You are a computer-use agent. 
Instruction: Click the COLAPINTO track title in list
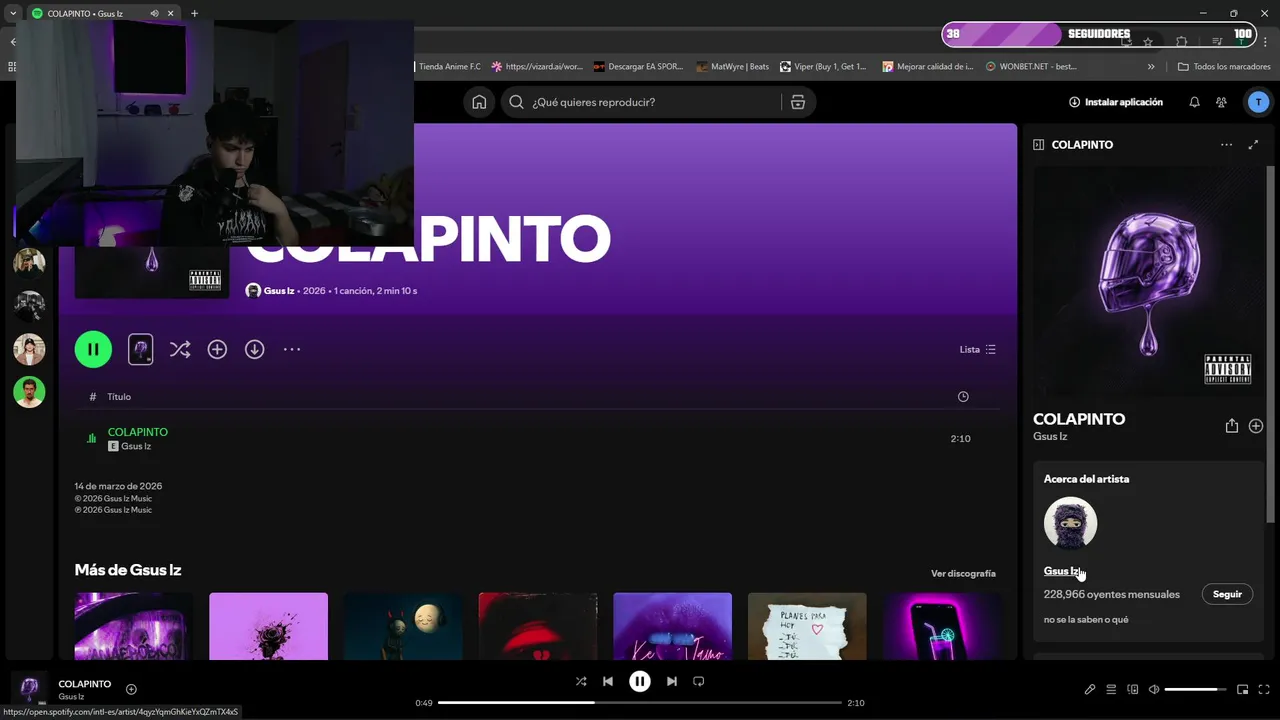pyautogui.click(x=138, y=432)
